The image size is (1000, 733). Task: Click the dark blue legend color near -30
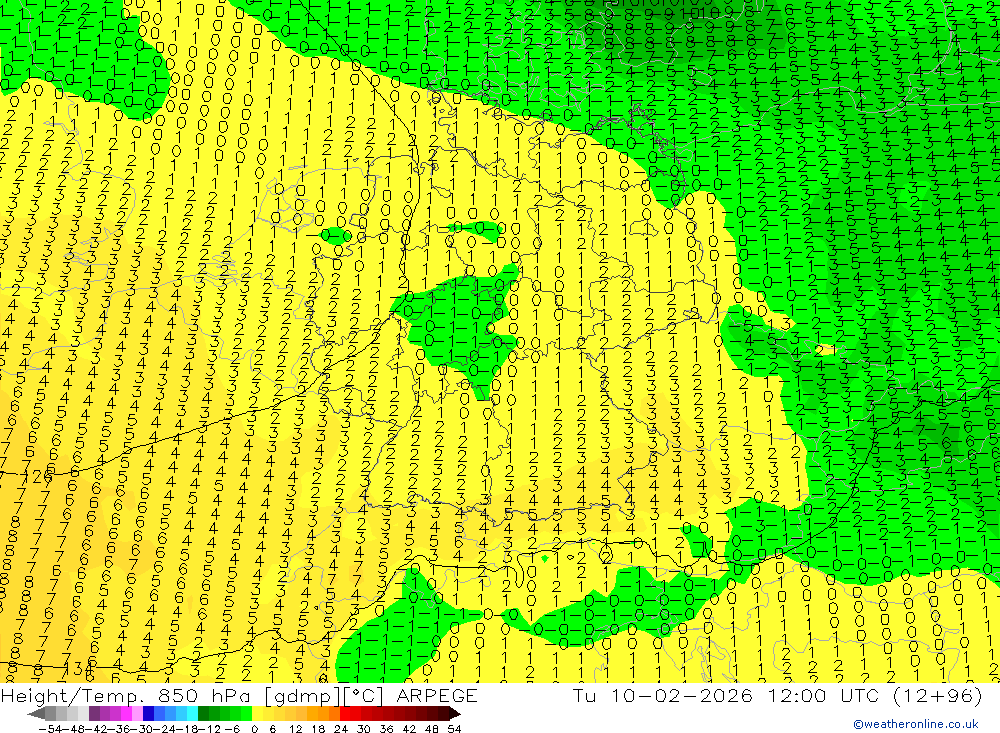pyautogui.click(x=148, y=713)
